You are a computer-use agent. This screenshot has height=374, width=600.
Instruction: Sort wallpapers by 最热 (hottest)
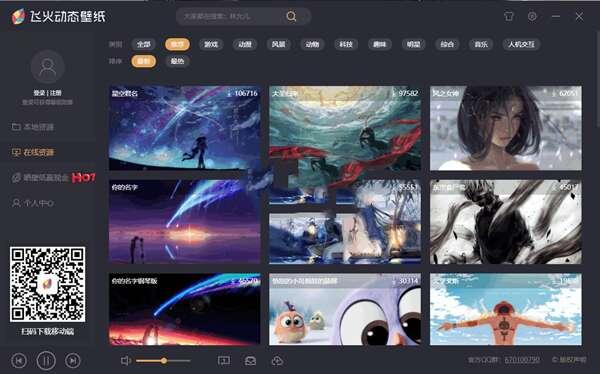(x=177, y=61)
